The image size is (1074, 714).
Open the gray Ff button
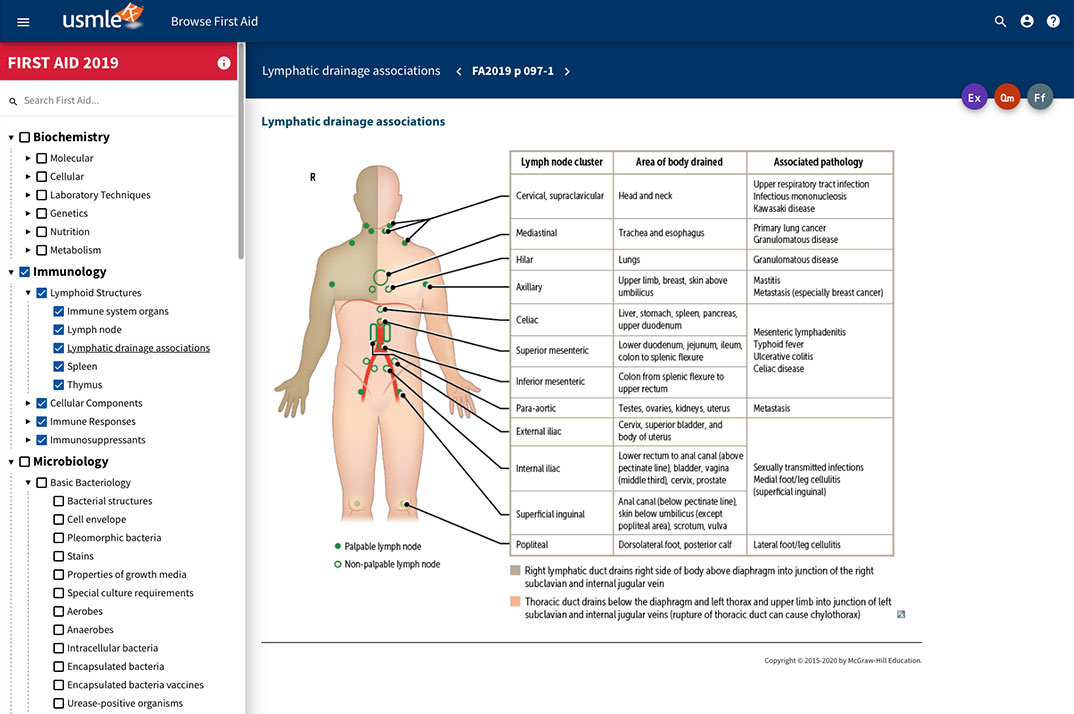(1040, 97)
